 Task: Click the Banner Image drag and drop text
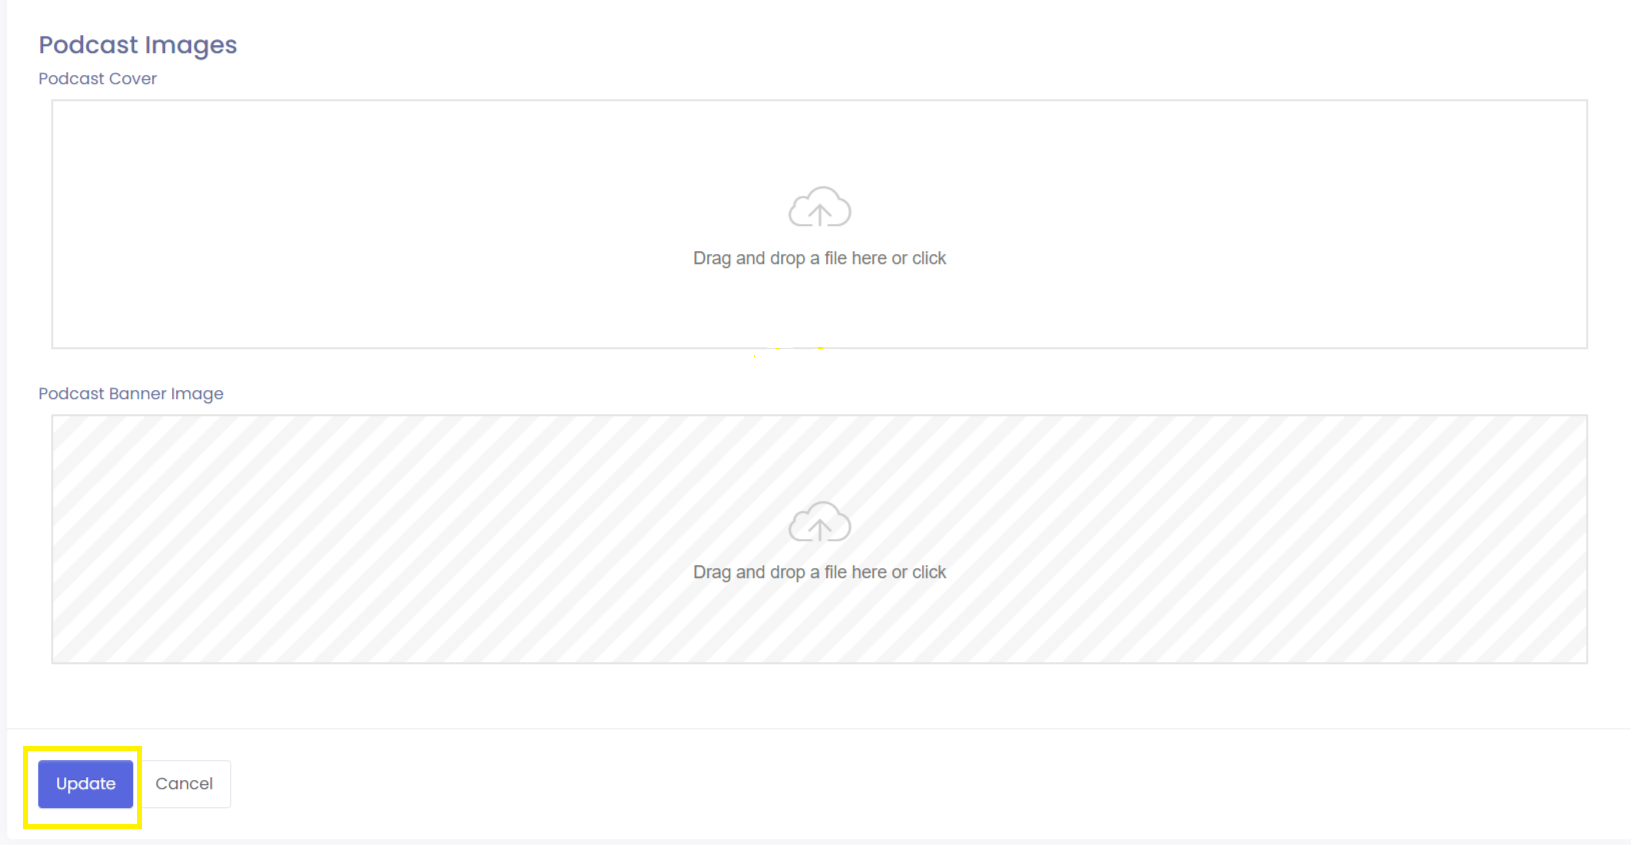click(820, 572)
